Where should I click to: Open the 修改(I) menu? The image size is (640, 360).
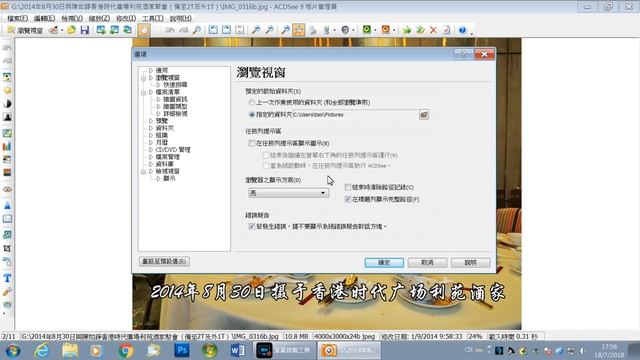pyautogui.click(x=126, y=18)
